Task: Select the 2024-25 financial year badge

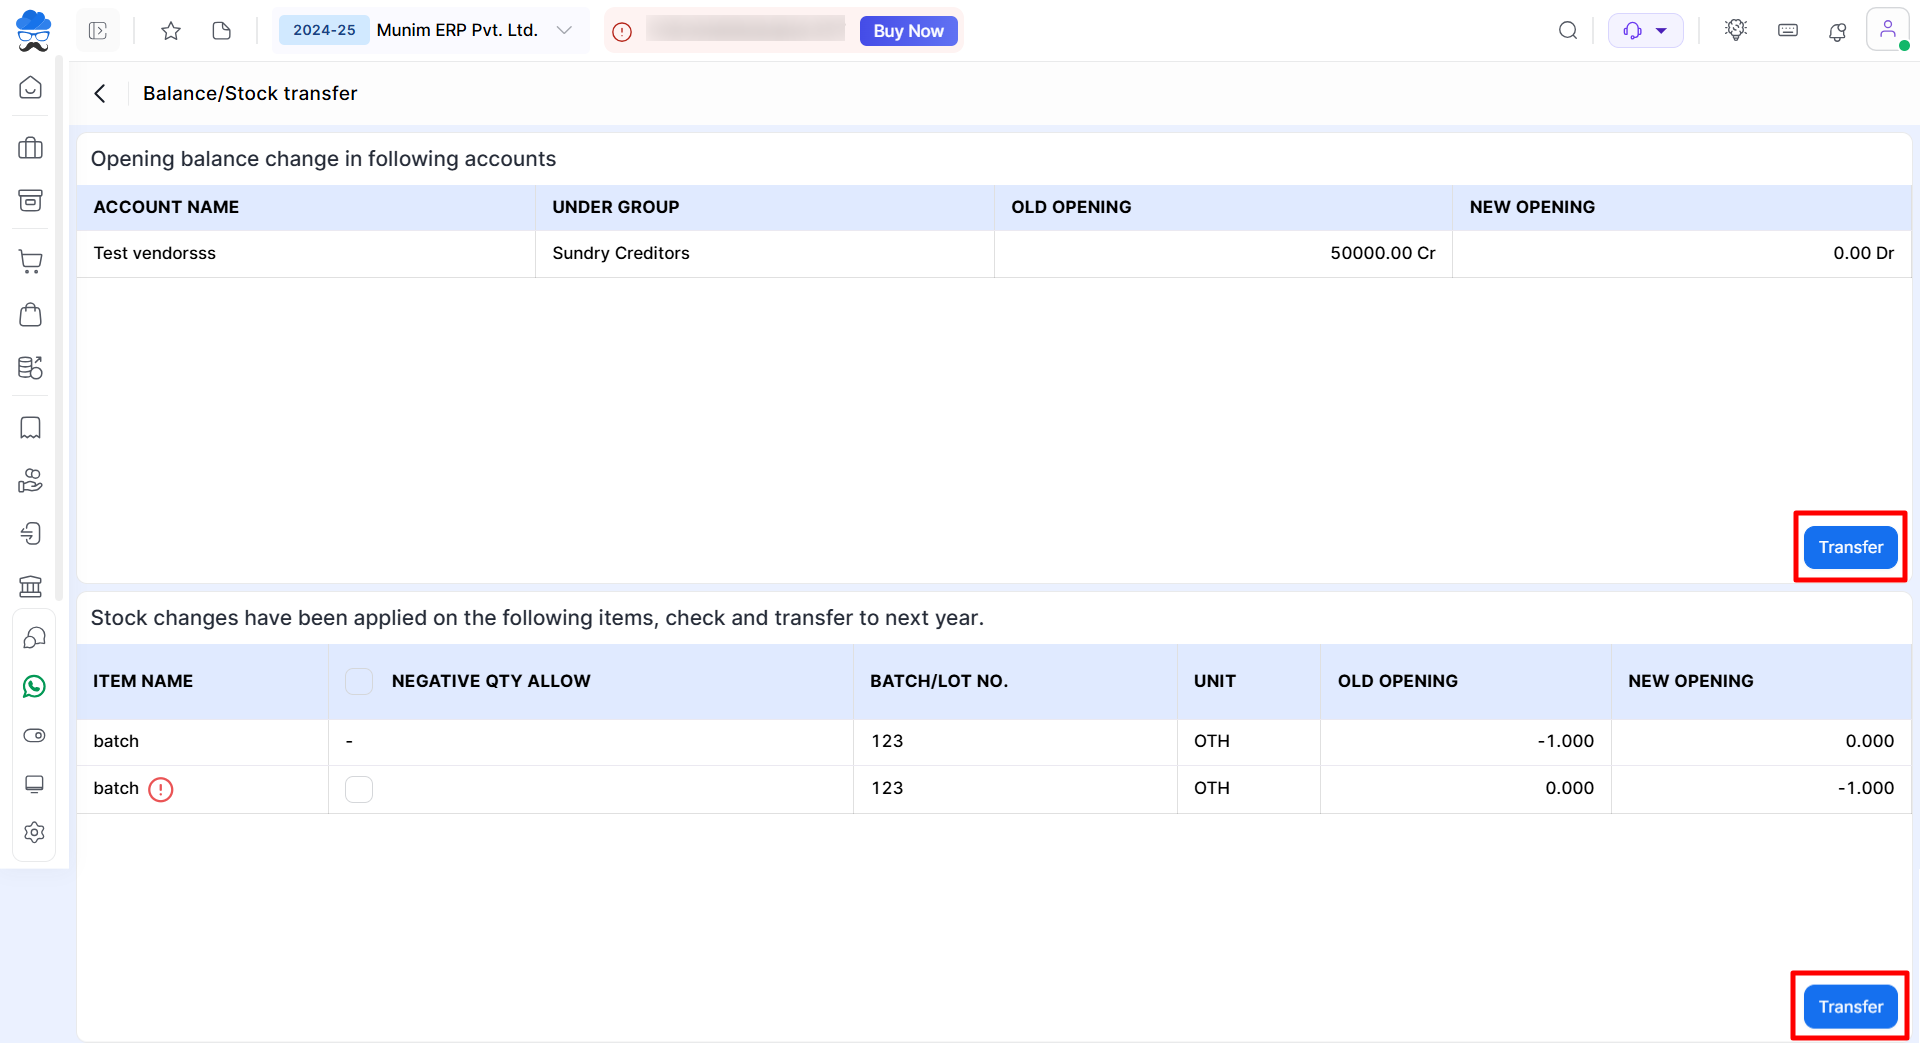Action: (324, 30)
